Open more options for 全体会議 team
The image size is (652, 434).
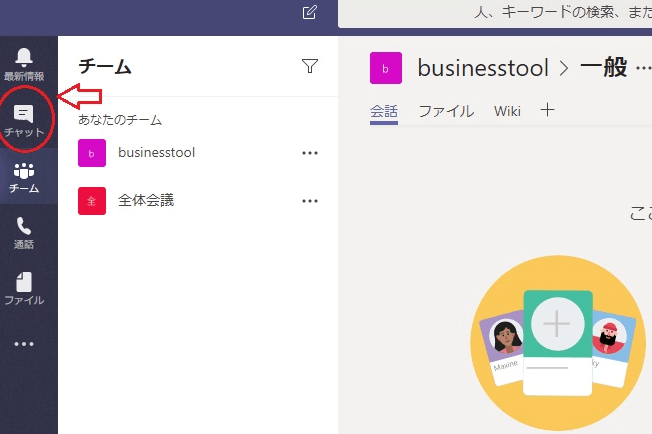point(310,201)
